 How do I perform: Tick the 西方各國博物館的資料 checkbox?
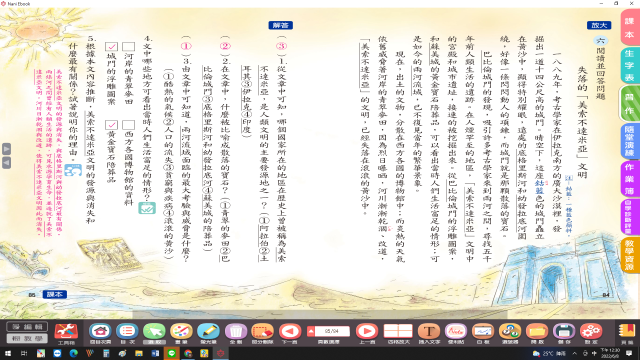coord(129,124)
